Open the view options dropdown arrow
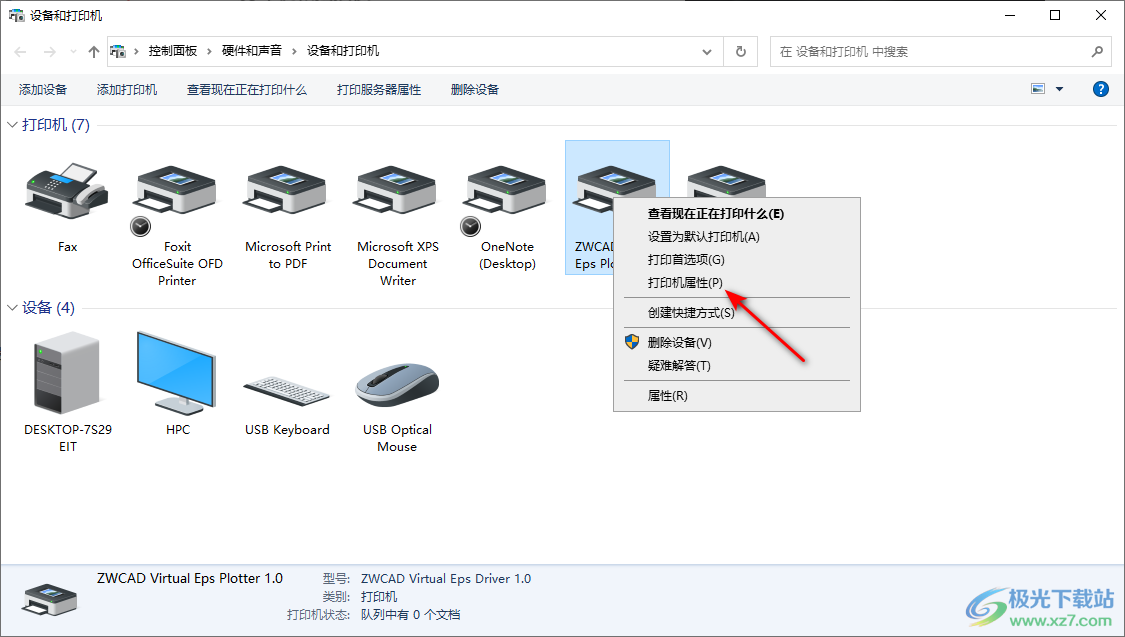Screen dimensions: 1125x637 point(1060,89)
